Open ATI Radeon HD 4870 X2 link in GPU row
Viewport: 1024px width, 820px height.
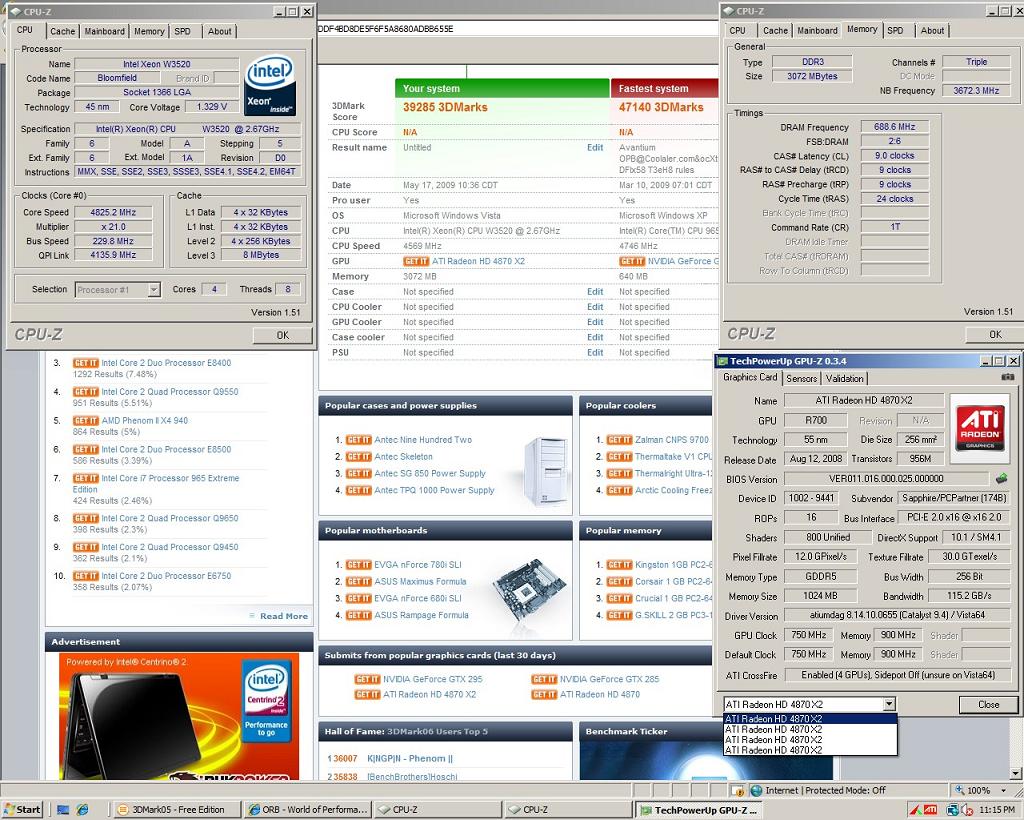478,261
